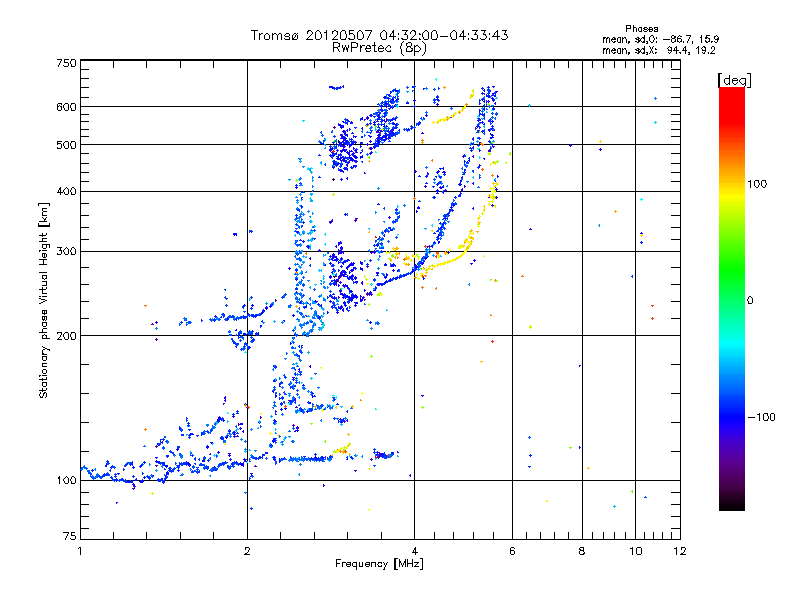Click the x-axis tick label '1'
The image size is (800, 600).
point(80,551)
